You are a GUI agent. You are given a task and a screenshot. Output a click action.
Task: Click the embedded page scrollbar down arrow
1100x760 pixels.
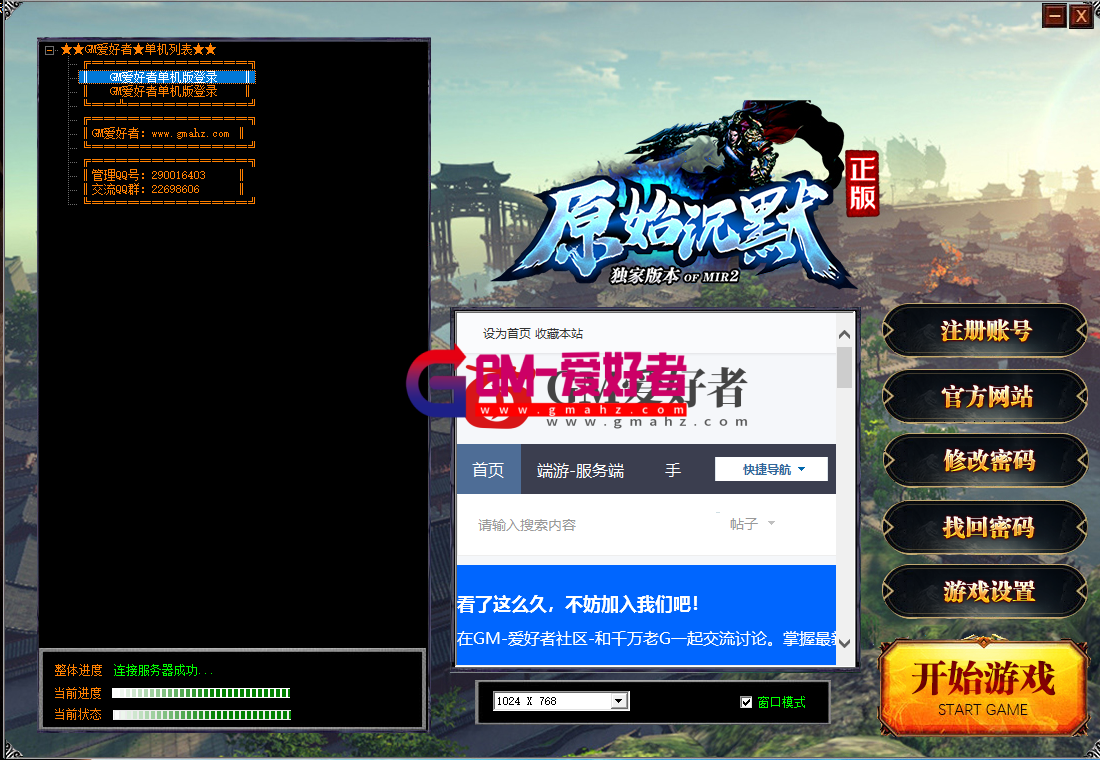point(845,643)
